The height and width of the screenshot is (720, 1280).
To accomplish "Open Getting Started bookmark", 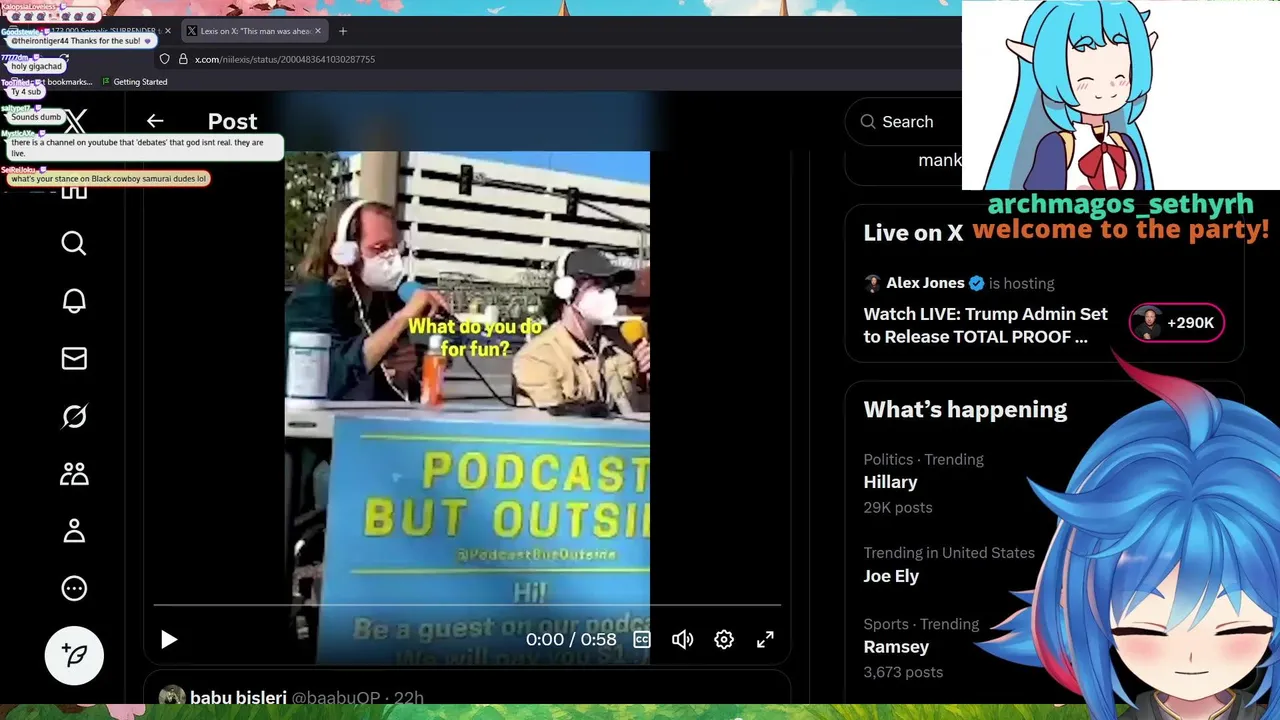I will [133, 82].
